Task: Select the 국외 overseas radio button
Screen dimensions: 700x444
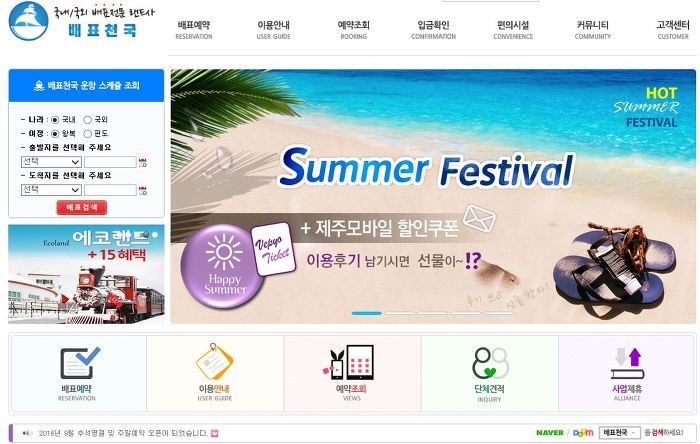Action: click(x=88, y=120)
